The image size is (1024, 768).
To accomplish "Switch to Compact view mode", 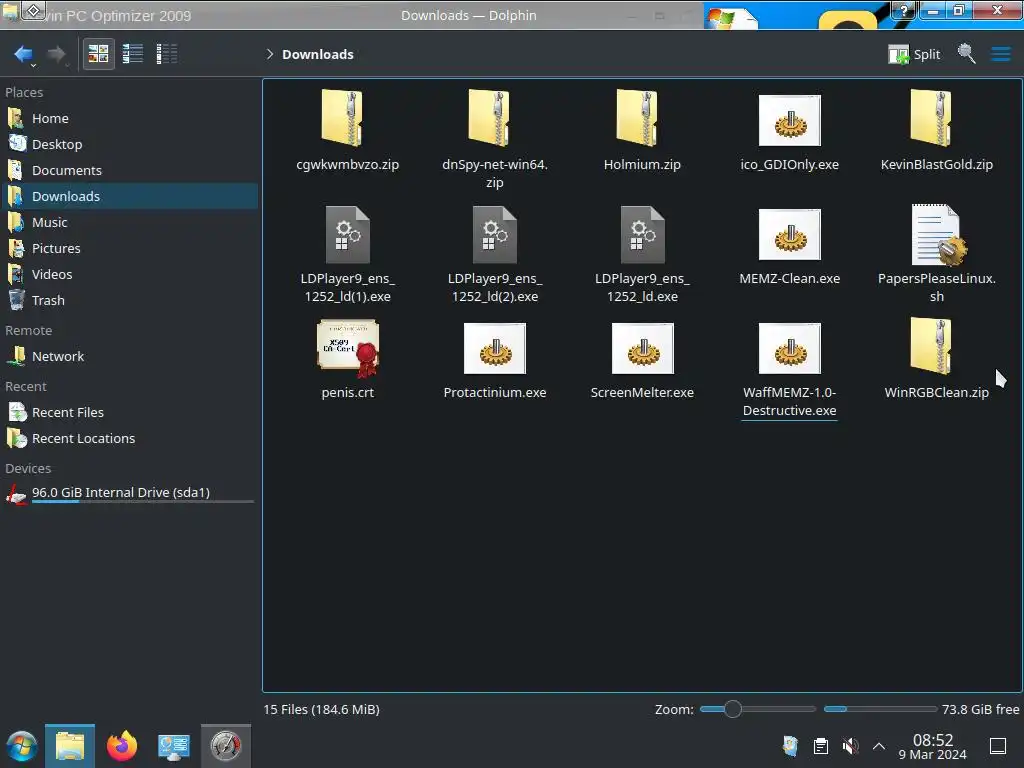I will pyautogui.click(x=133, y=54).
